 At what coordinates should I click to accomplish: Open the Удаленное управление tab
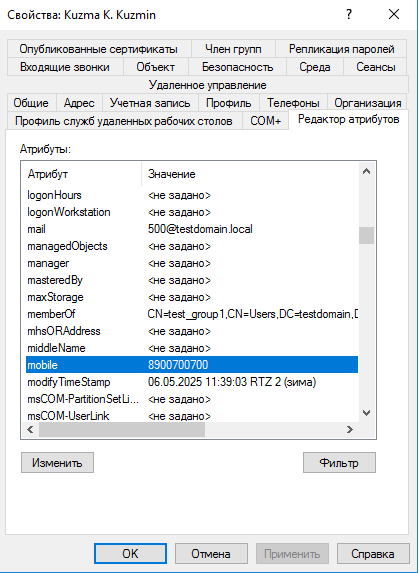click(207, 86)
